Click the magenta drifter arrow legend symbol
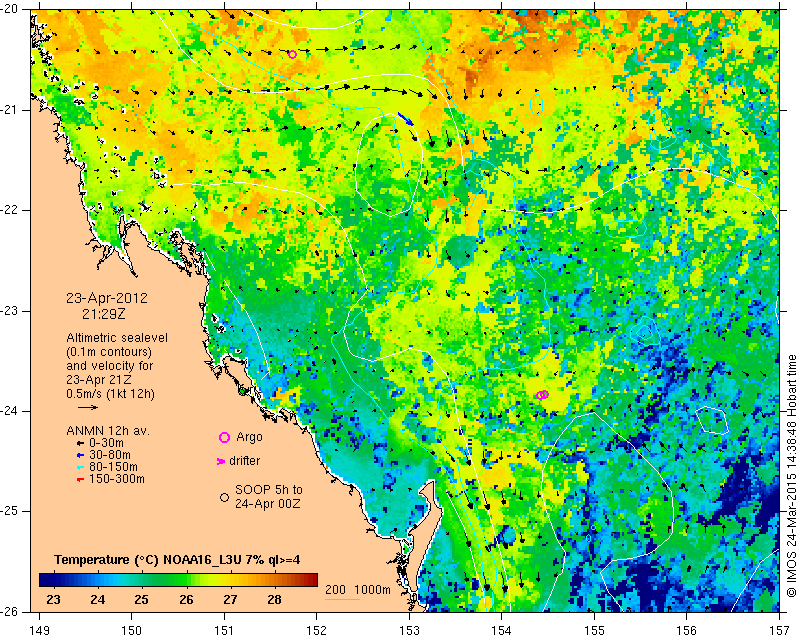Viewport: 800px width, 640px height. tap(221, 461)
